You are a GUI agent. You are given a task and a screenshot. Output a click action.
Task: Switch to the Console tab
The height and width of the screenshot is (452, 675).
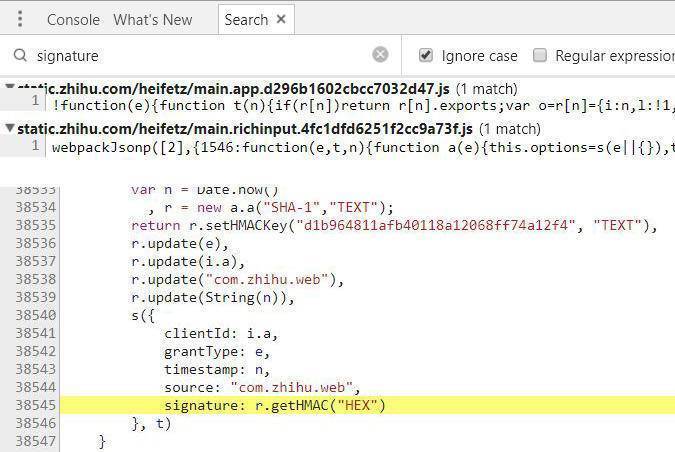[x=73, y=20]
